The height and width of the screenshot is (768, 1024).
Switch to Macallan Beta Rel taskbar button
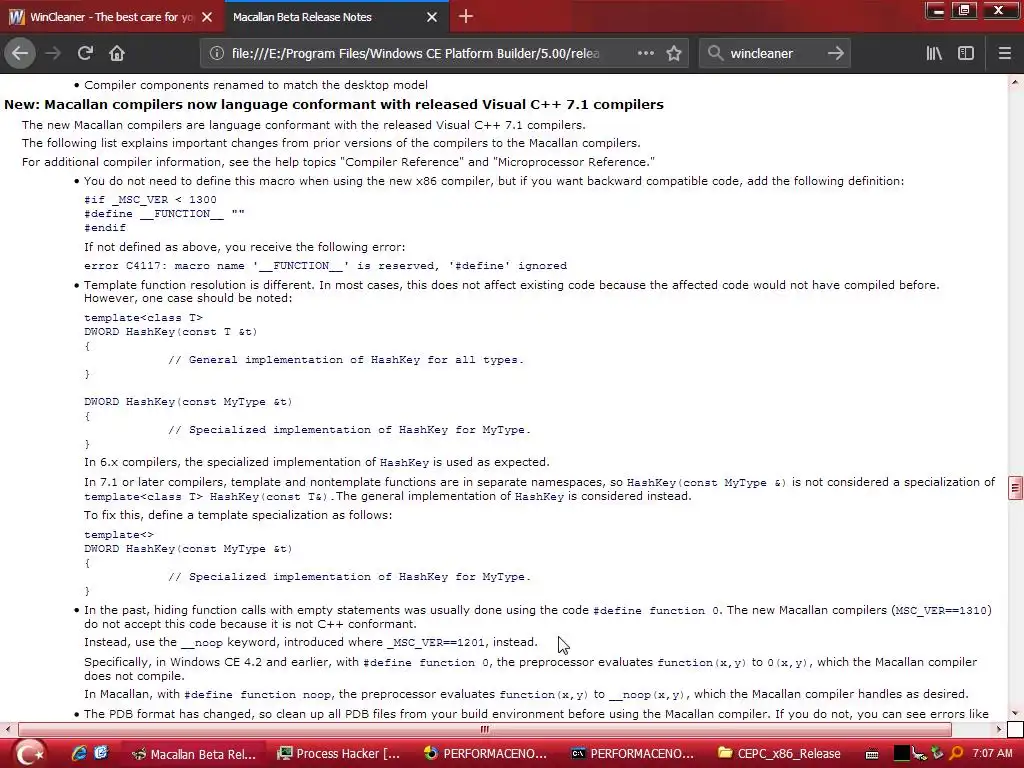[194, 754]
